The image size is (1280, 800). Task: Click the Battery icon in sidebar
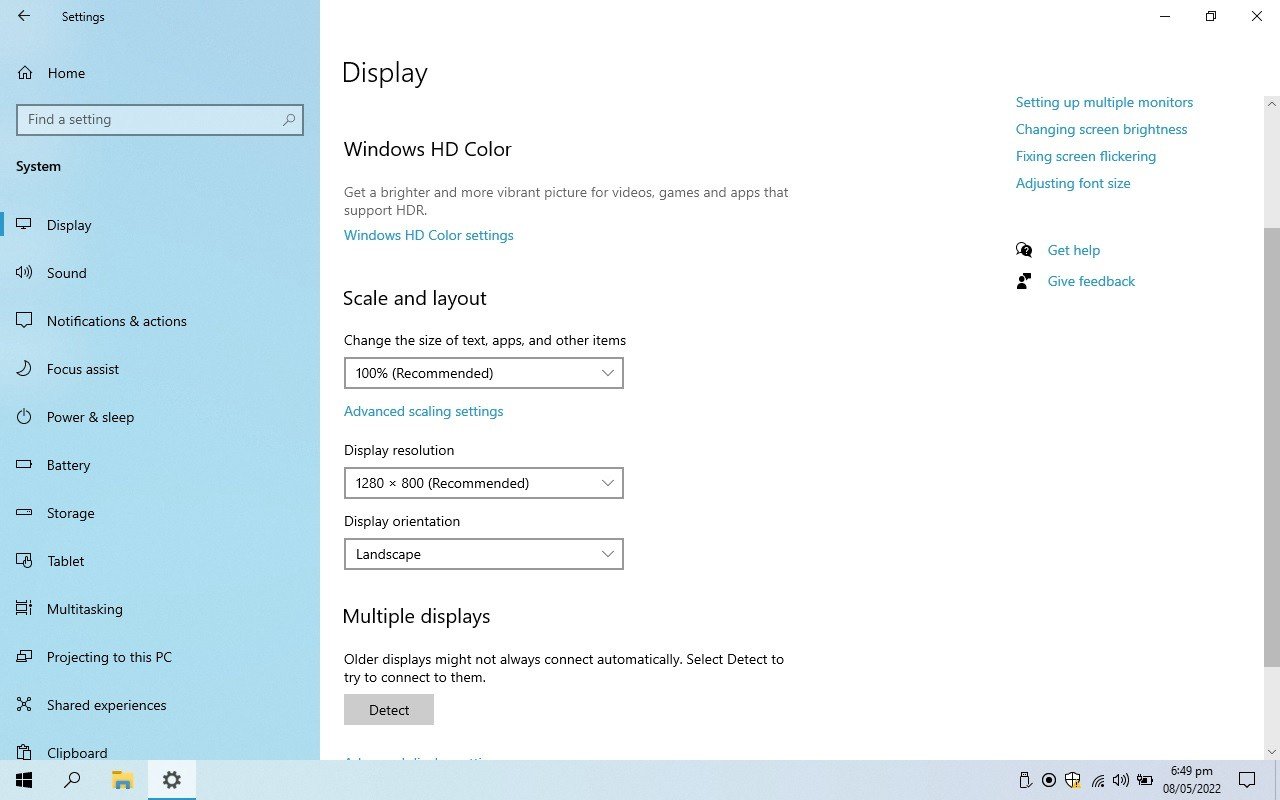pyautogui.click(x=25, y=465)
